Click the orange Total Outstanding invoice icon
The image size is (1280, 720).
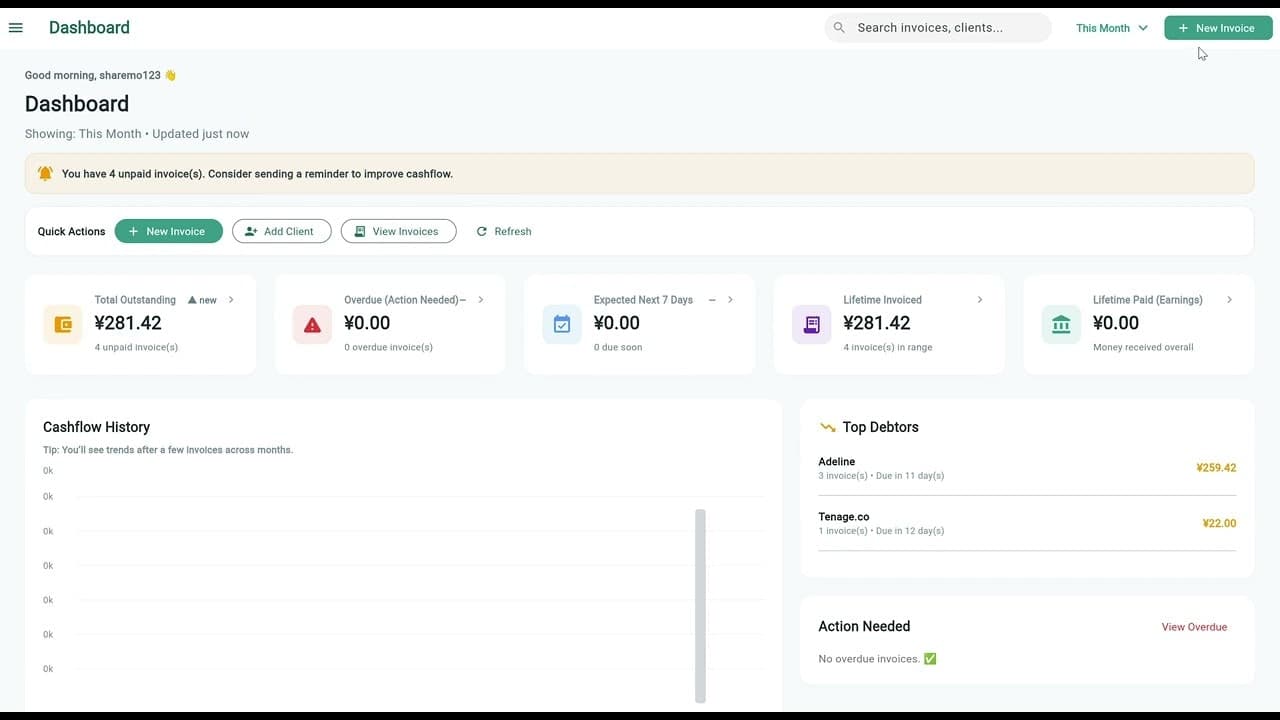click(62, 324)
